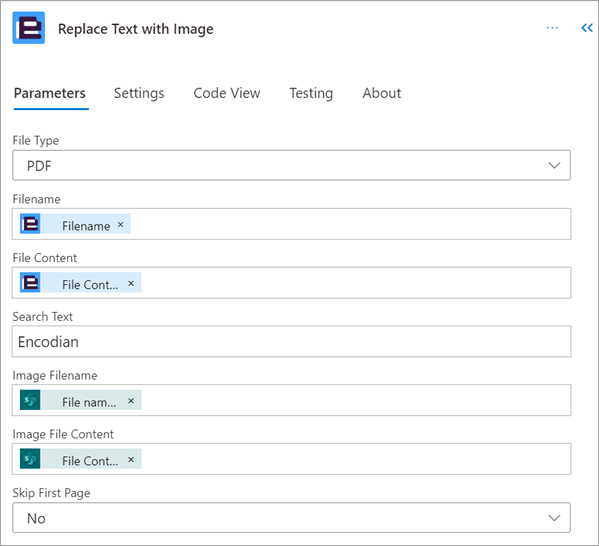Remove the token from Image File Content

point(131,460)
